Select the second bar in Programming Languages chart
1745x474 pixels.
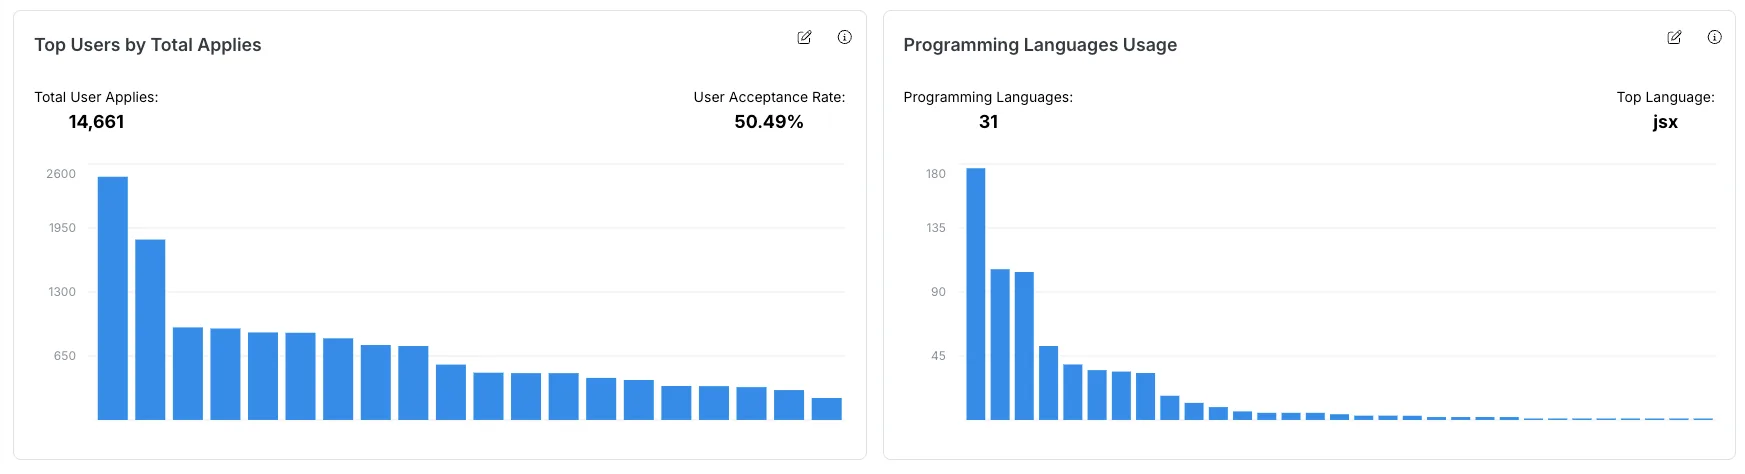pos(1000,344)
